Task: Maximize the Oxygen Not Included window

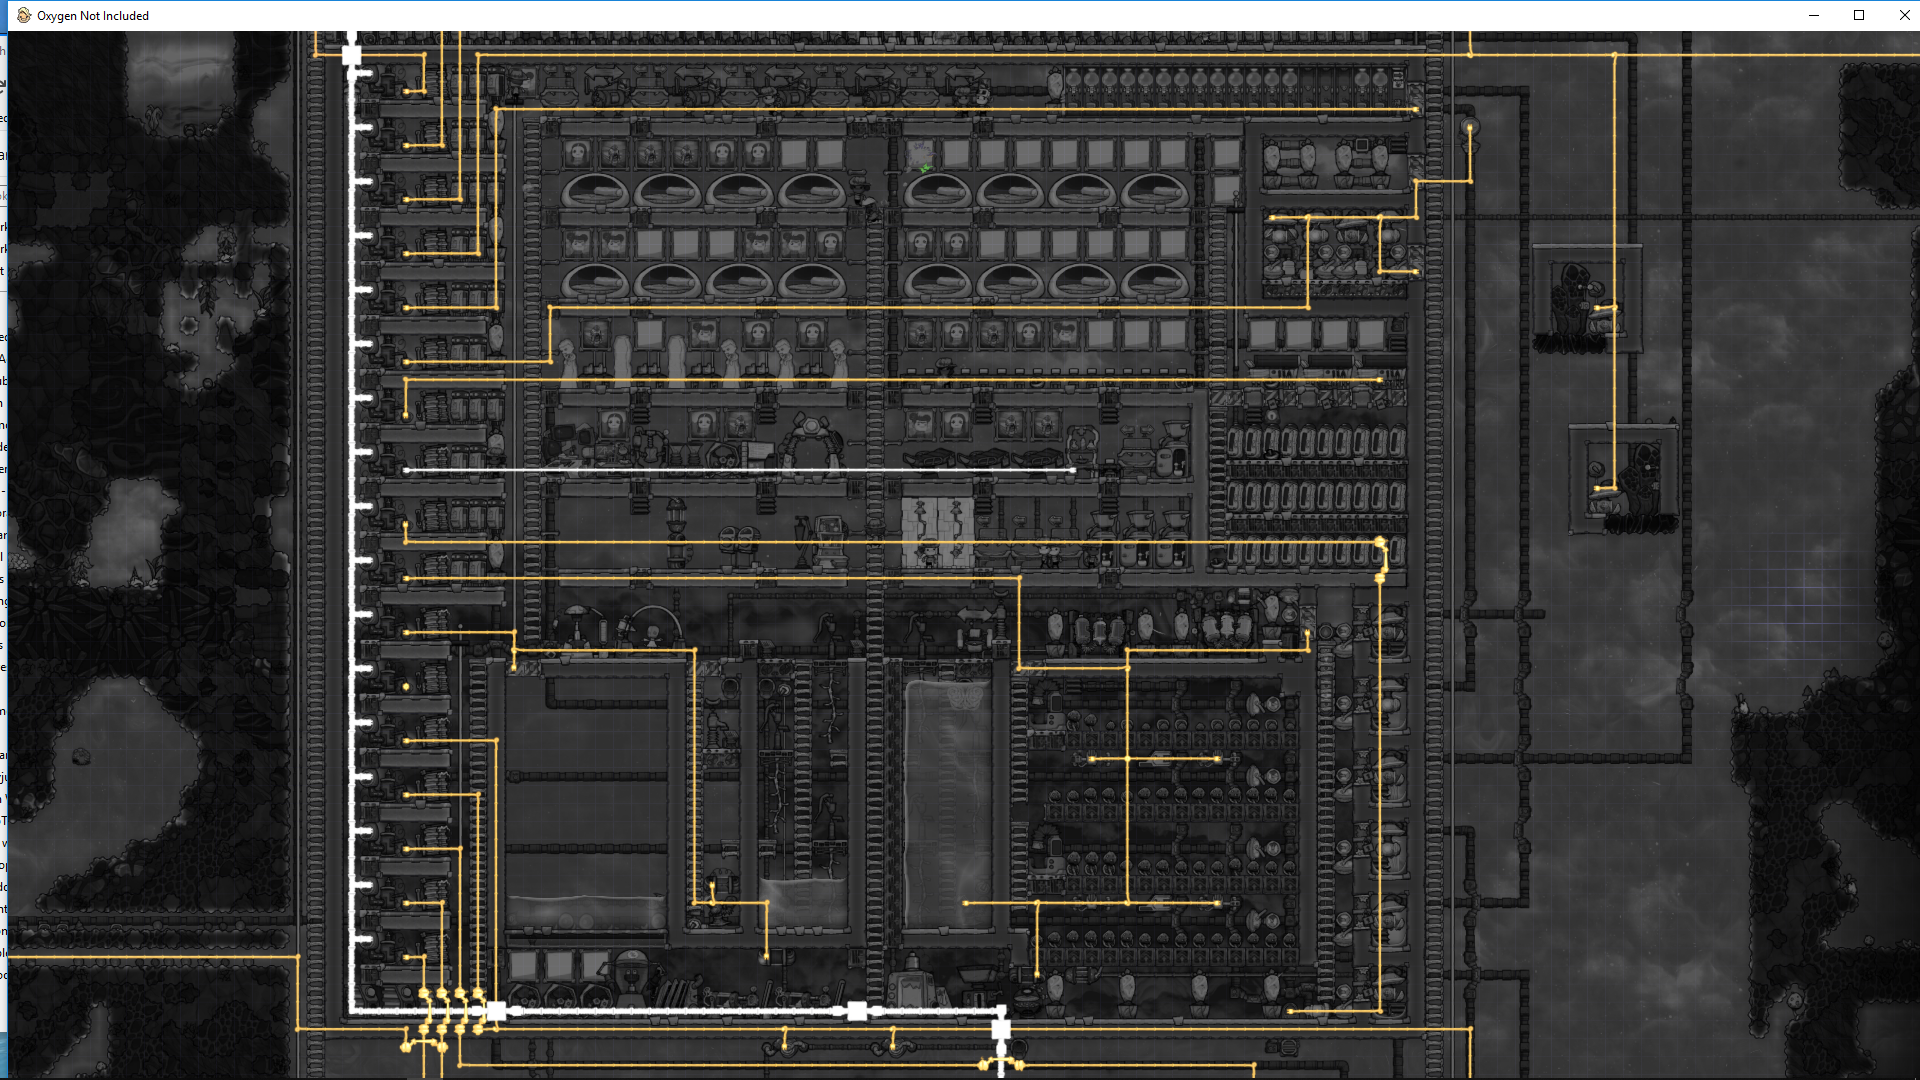Action: [x=1859, y=15]
